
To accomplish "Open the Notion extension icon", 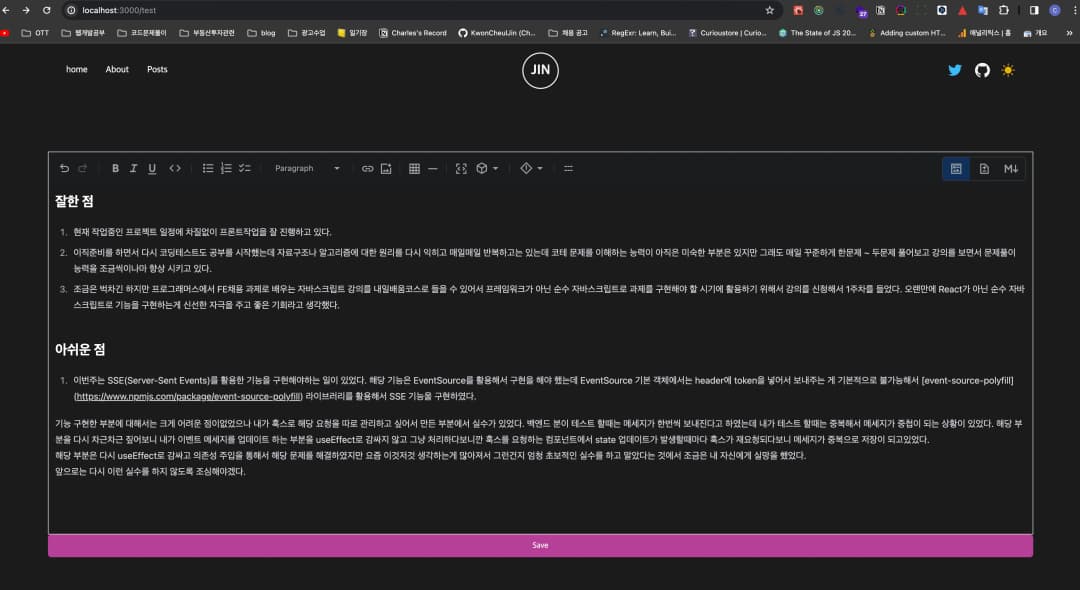I will coord(880,10).
